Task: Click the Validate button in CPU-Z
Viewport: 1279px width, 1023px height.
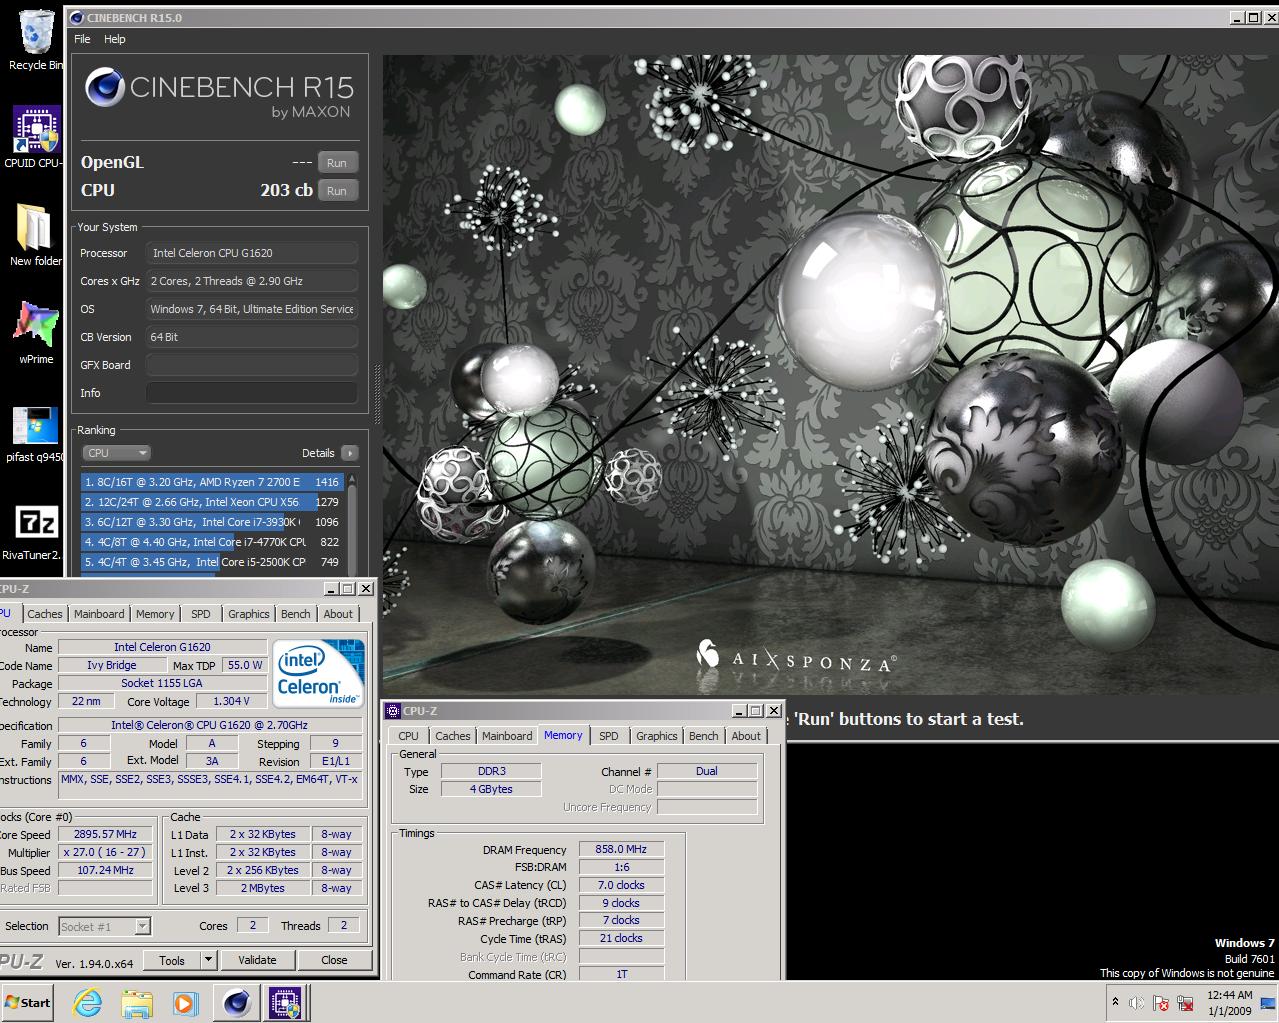Action: click(257, 960)
